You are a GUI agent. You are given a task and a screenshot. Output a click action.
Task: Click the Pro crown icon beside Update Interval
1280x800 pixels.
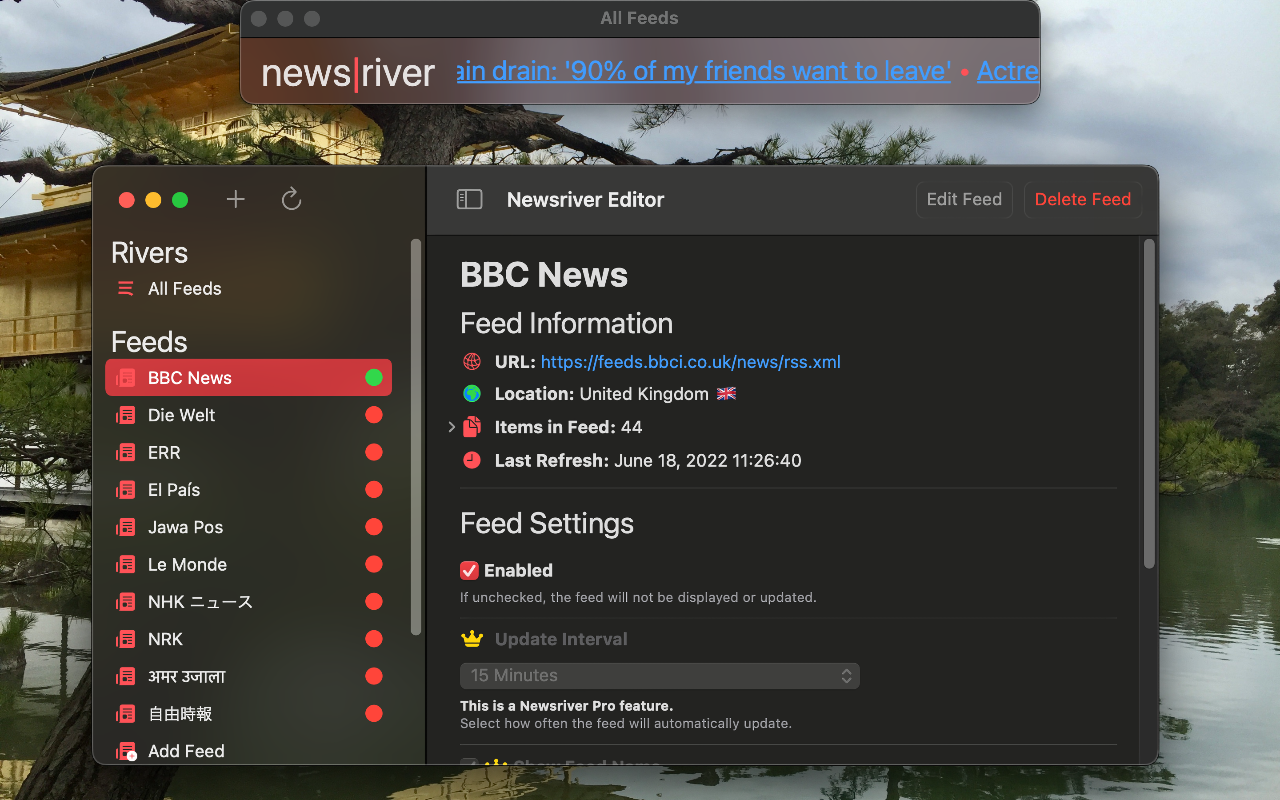[472, 639]
